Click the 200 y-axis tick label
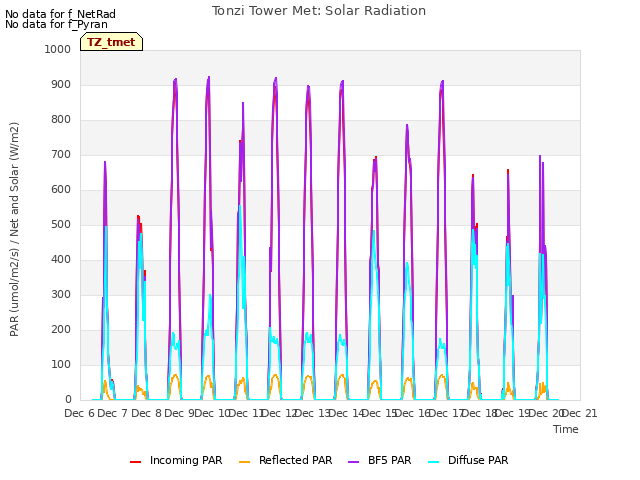The width and height of the screenshot is (640, 480). click(x=61, y=330)
